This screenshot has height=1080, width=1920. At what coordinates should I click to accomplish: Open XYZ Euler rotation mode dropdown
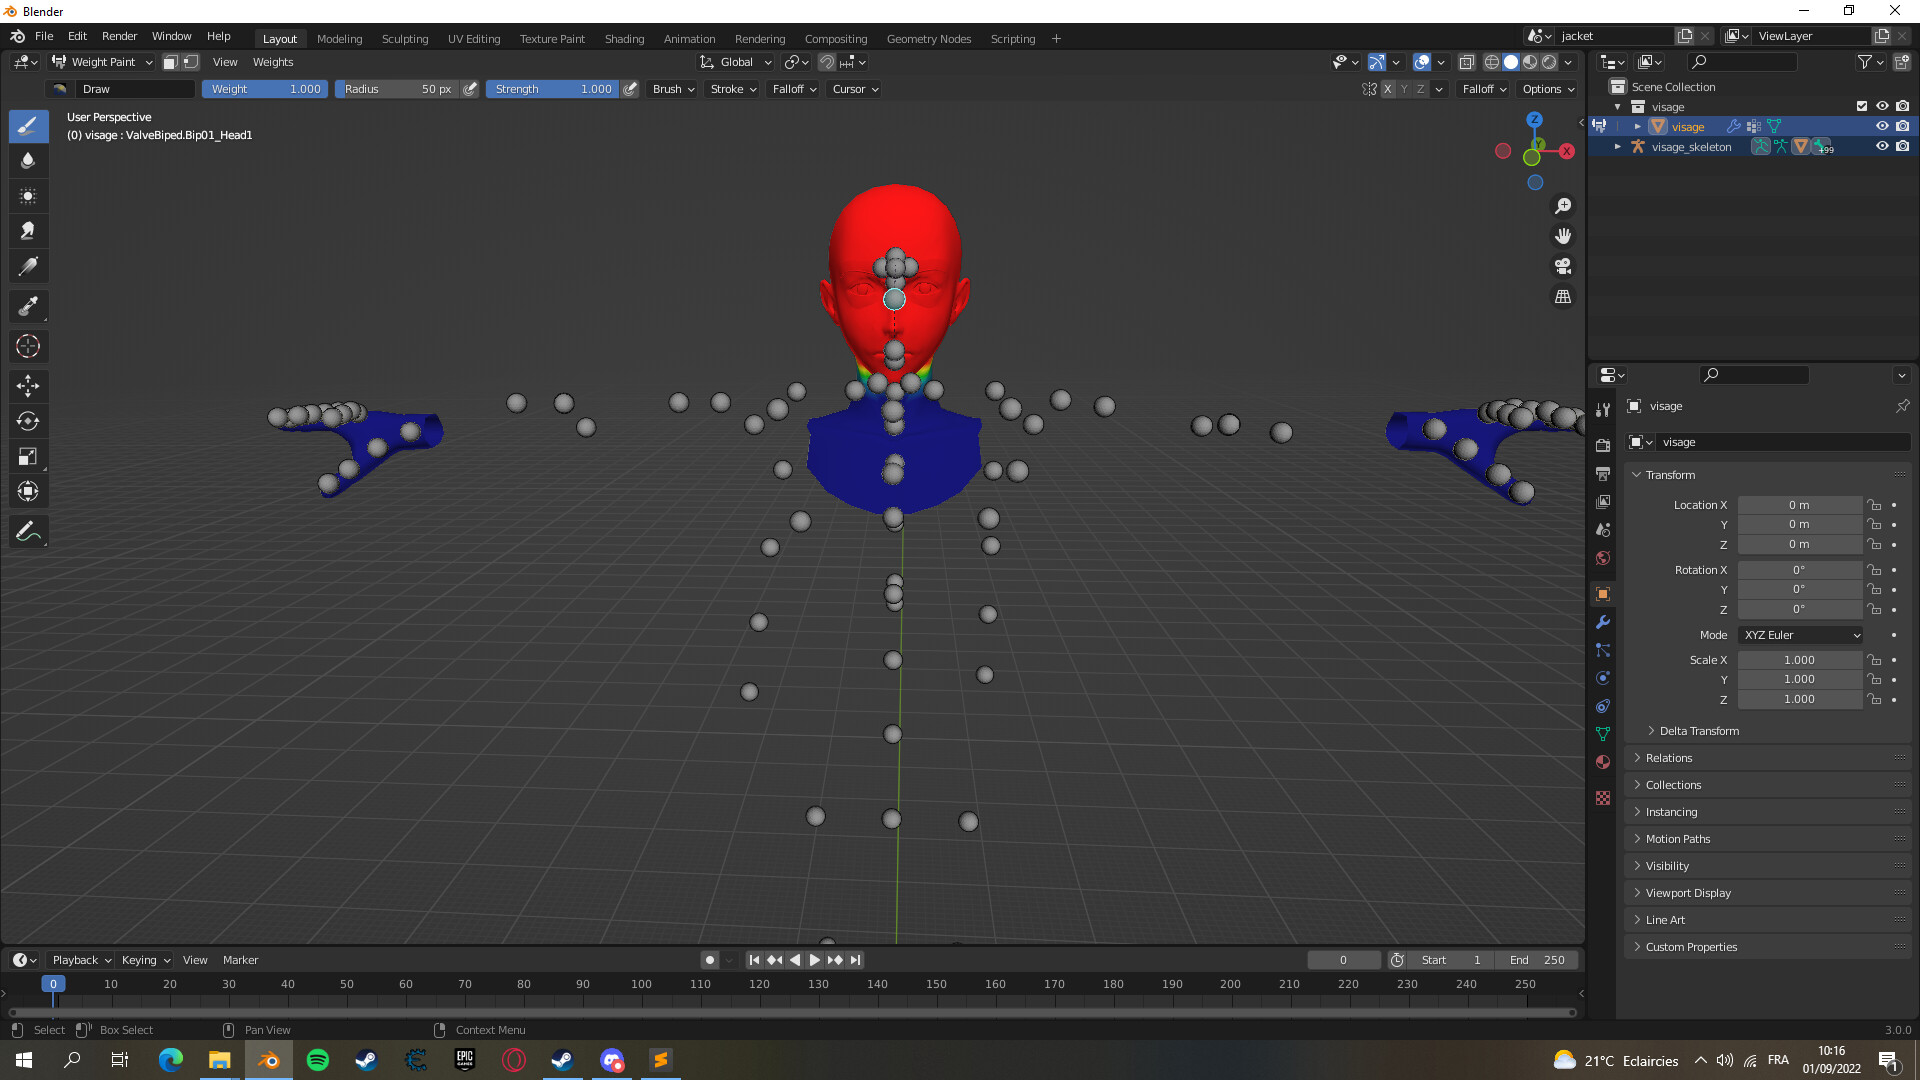click(1802, 635)
